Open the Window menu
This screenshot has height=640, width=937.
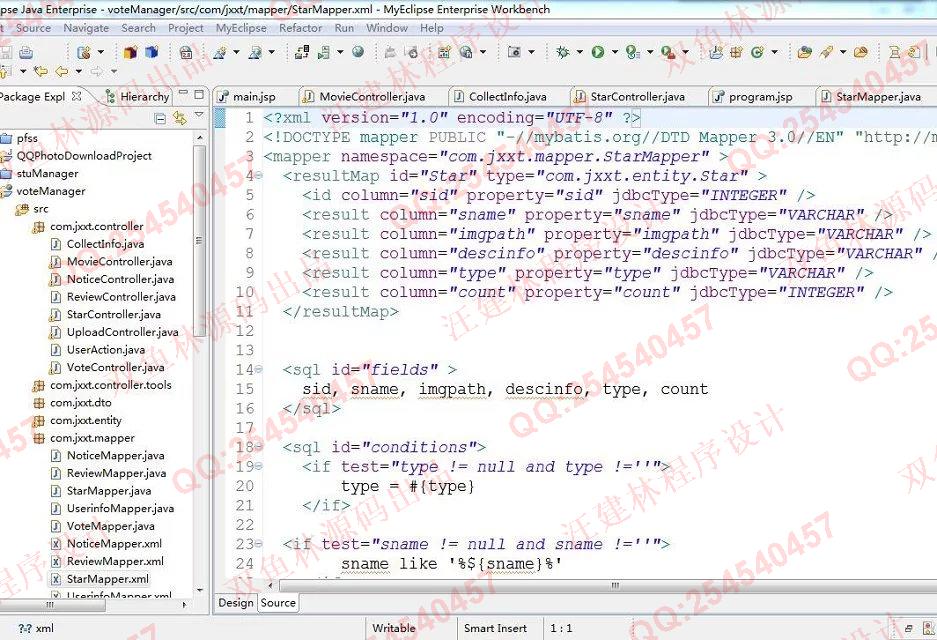[x=387, y=28]
